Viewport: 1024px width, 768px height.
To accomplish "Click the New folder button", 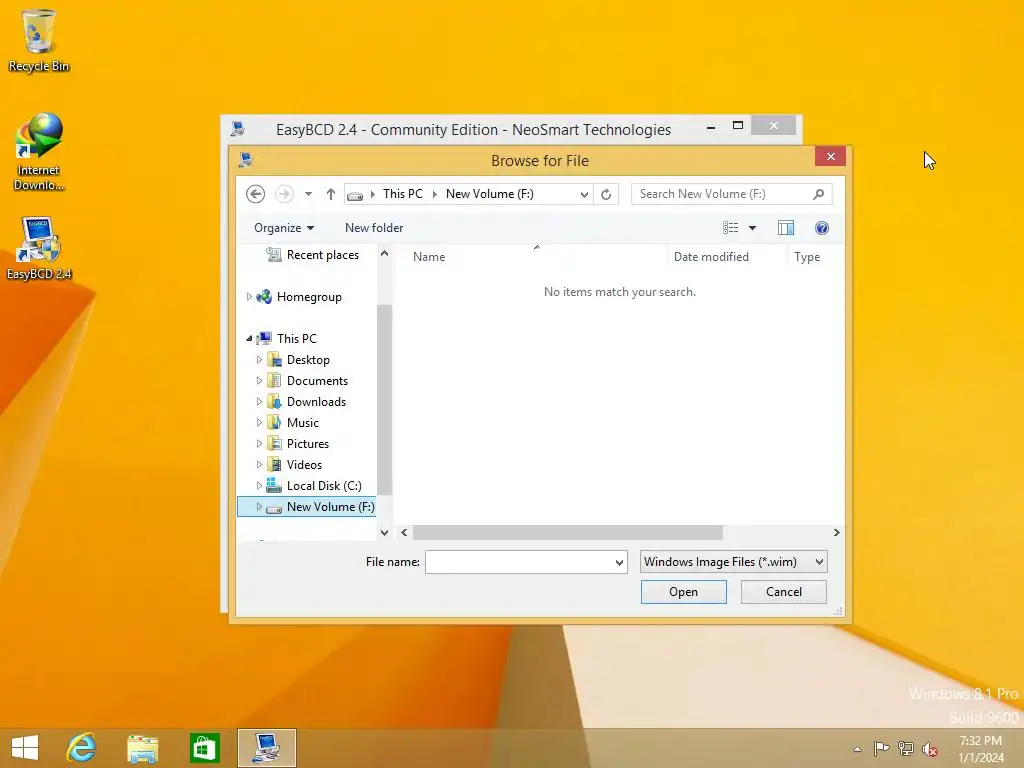I will click(374, 227).
